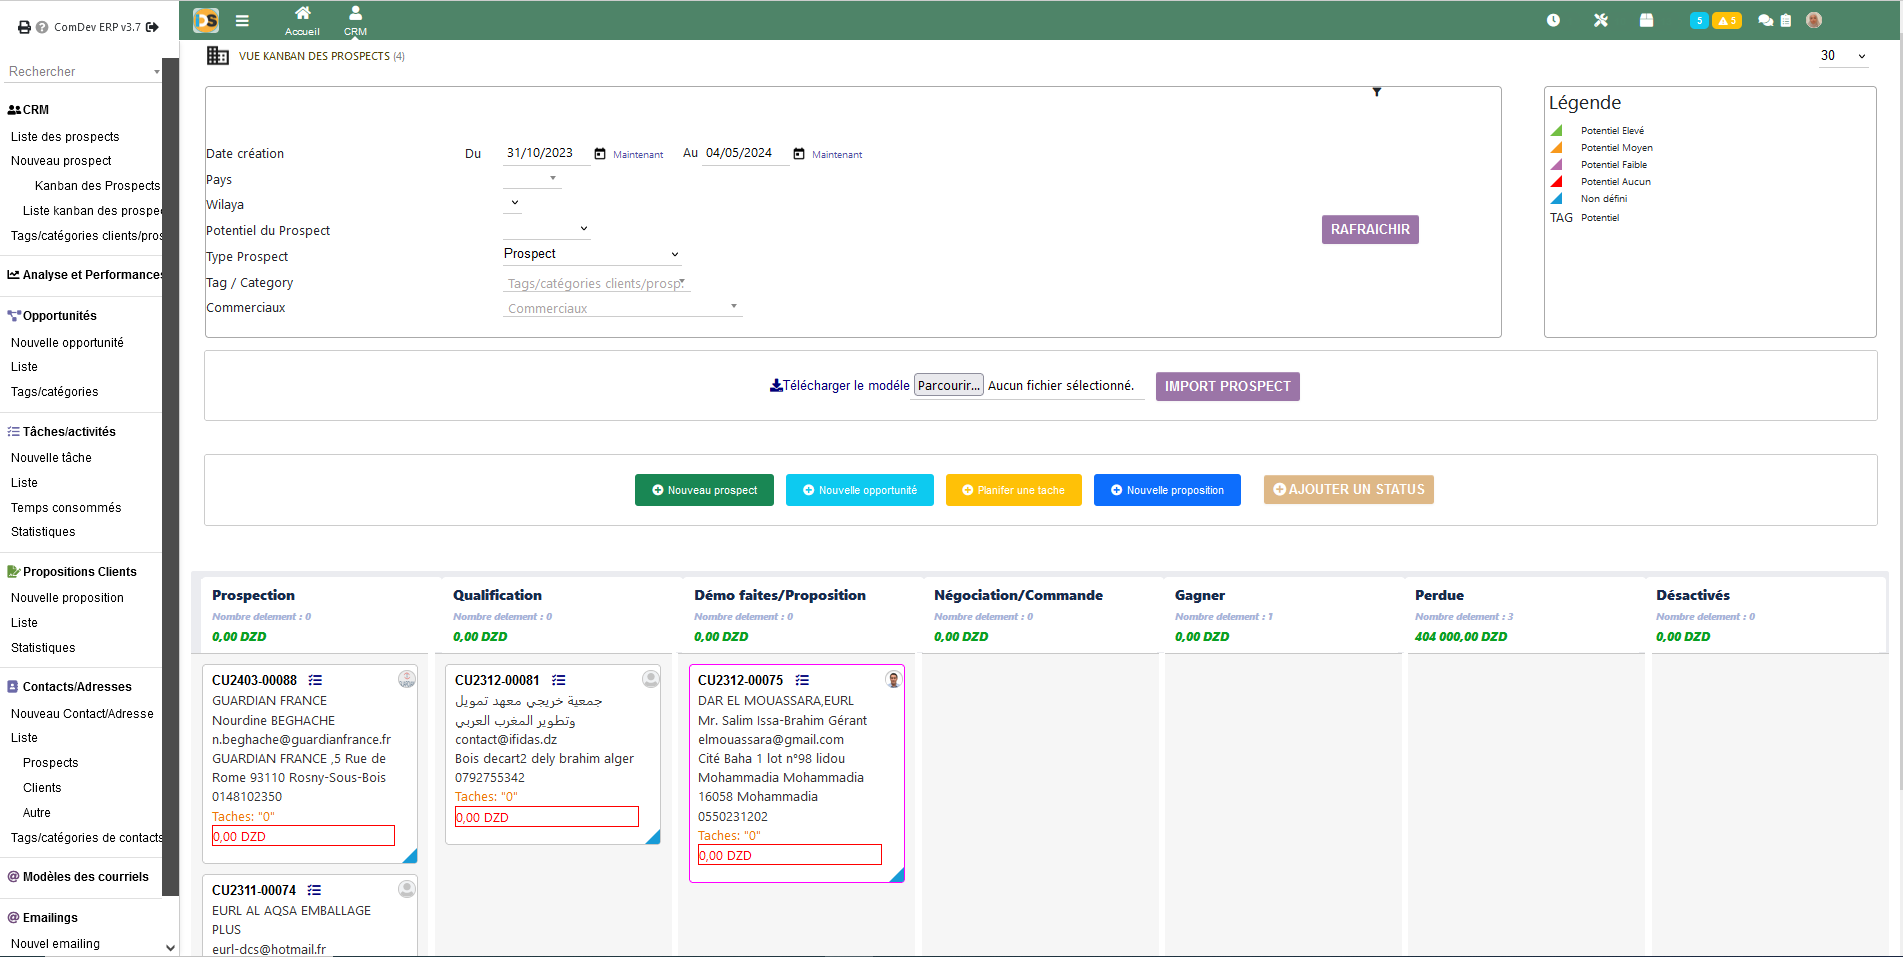The width and height of the screenshot is (1903, 957).
Task: Open the CRM person icon in top bar
Action: (355, 13)
